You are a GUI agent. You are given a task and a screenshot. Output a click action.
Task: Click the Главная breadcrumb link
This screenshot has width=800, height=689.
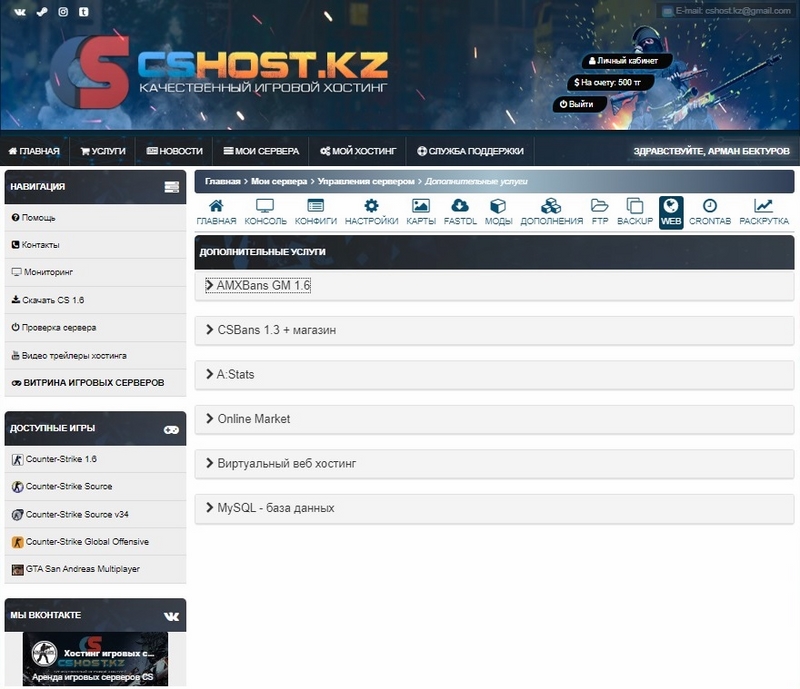coord(222,181)
